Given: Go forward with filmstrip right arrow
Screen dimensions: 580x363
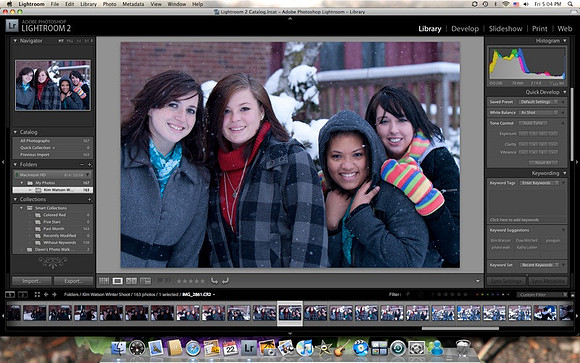Looking at the screenshot, I should (x=54, y=295).
